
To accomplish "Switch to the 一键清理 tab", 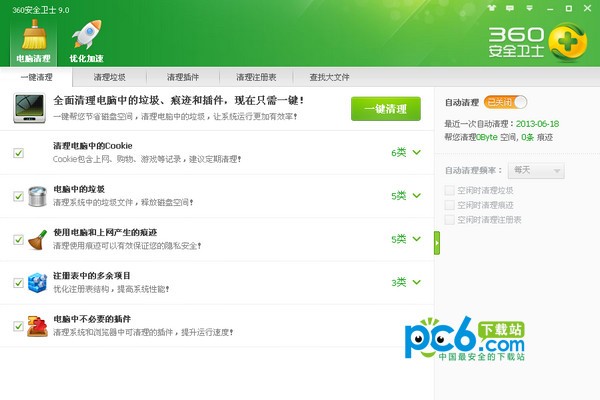I will click(x=36, y=77).
